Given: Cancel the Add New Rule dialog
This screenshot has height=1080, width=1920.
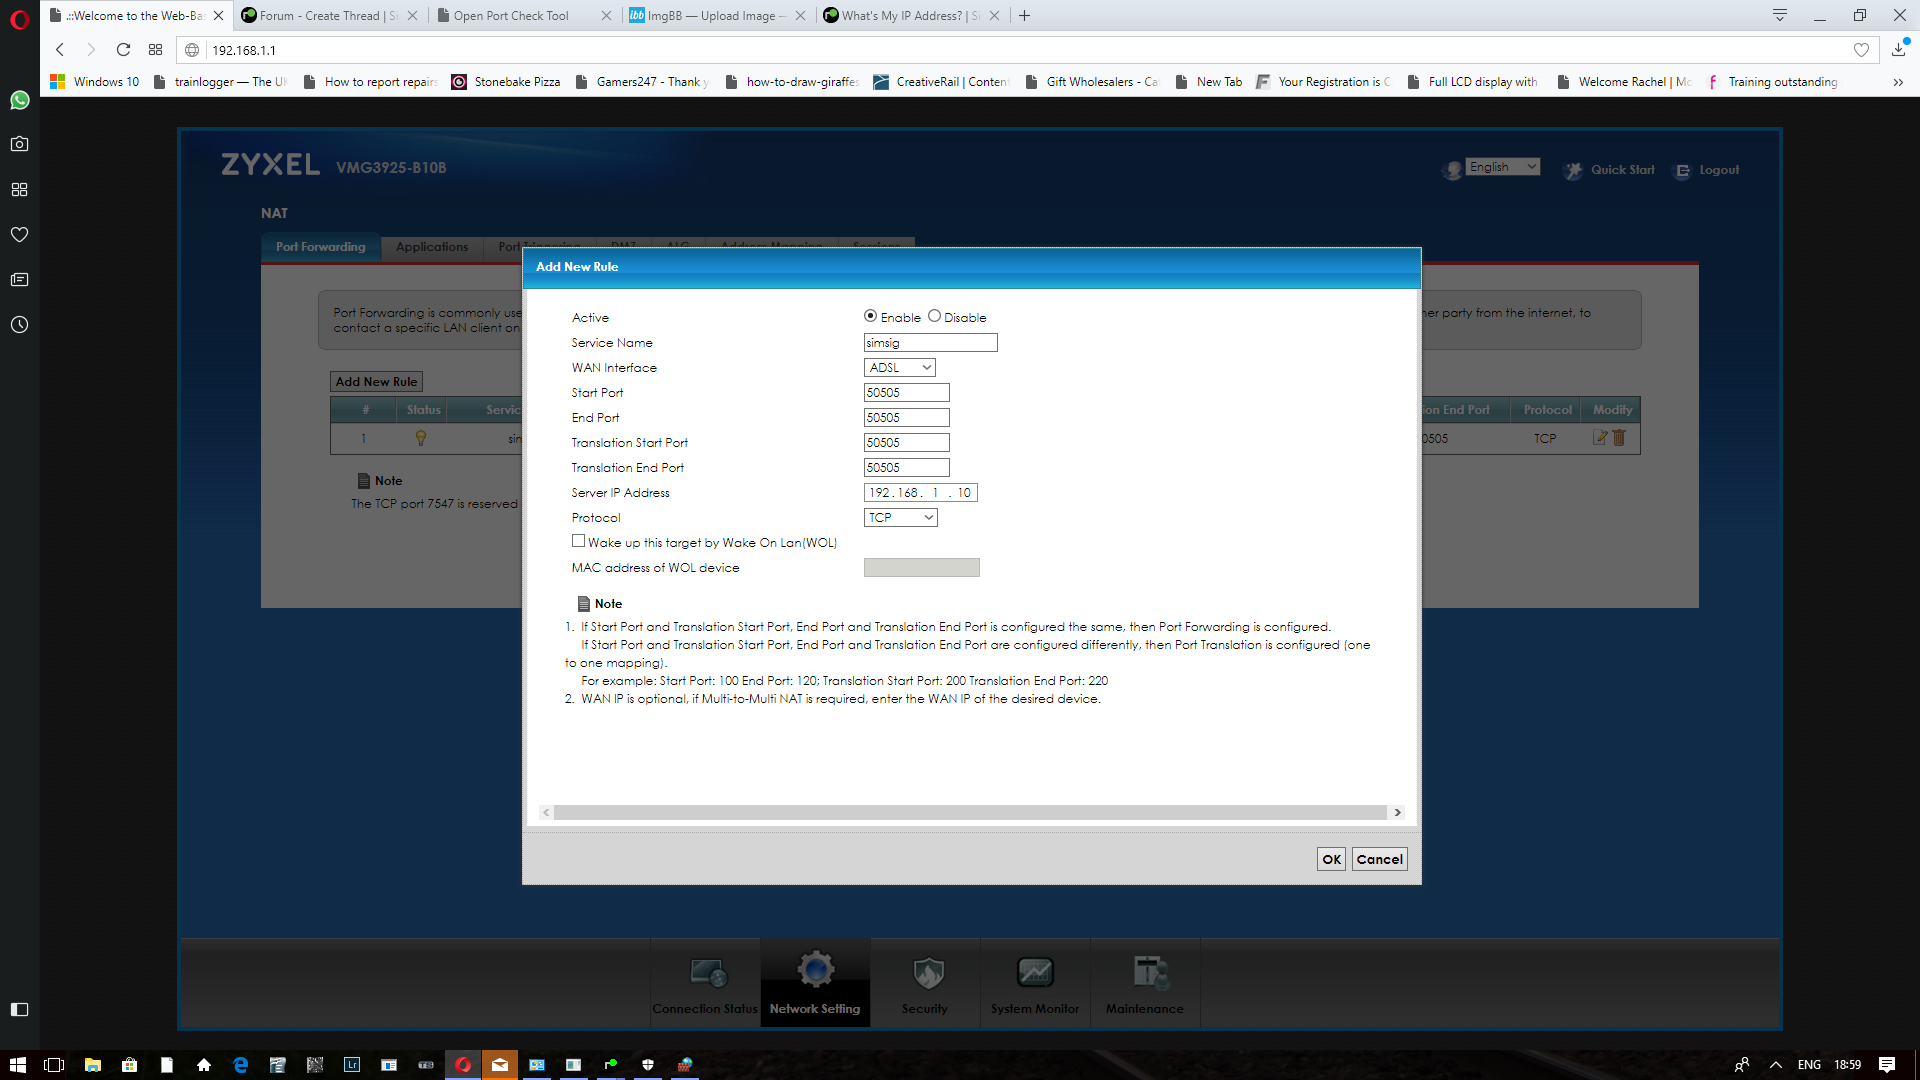Looking at the screenshot, I should tap(1380, 859).
